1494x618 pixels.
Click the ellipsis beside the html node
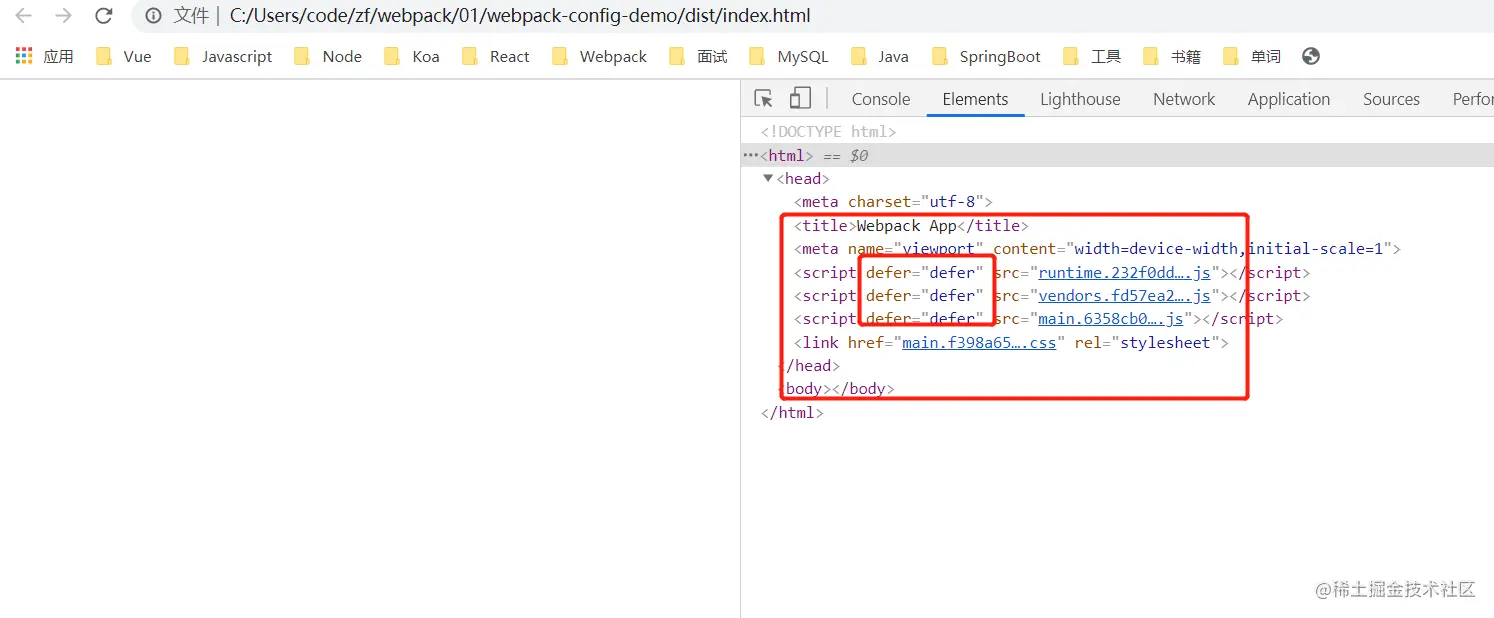click(750, 155)
